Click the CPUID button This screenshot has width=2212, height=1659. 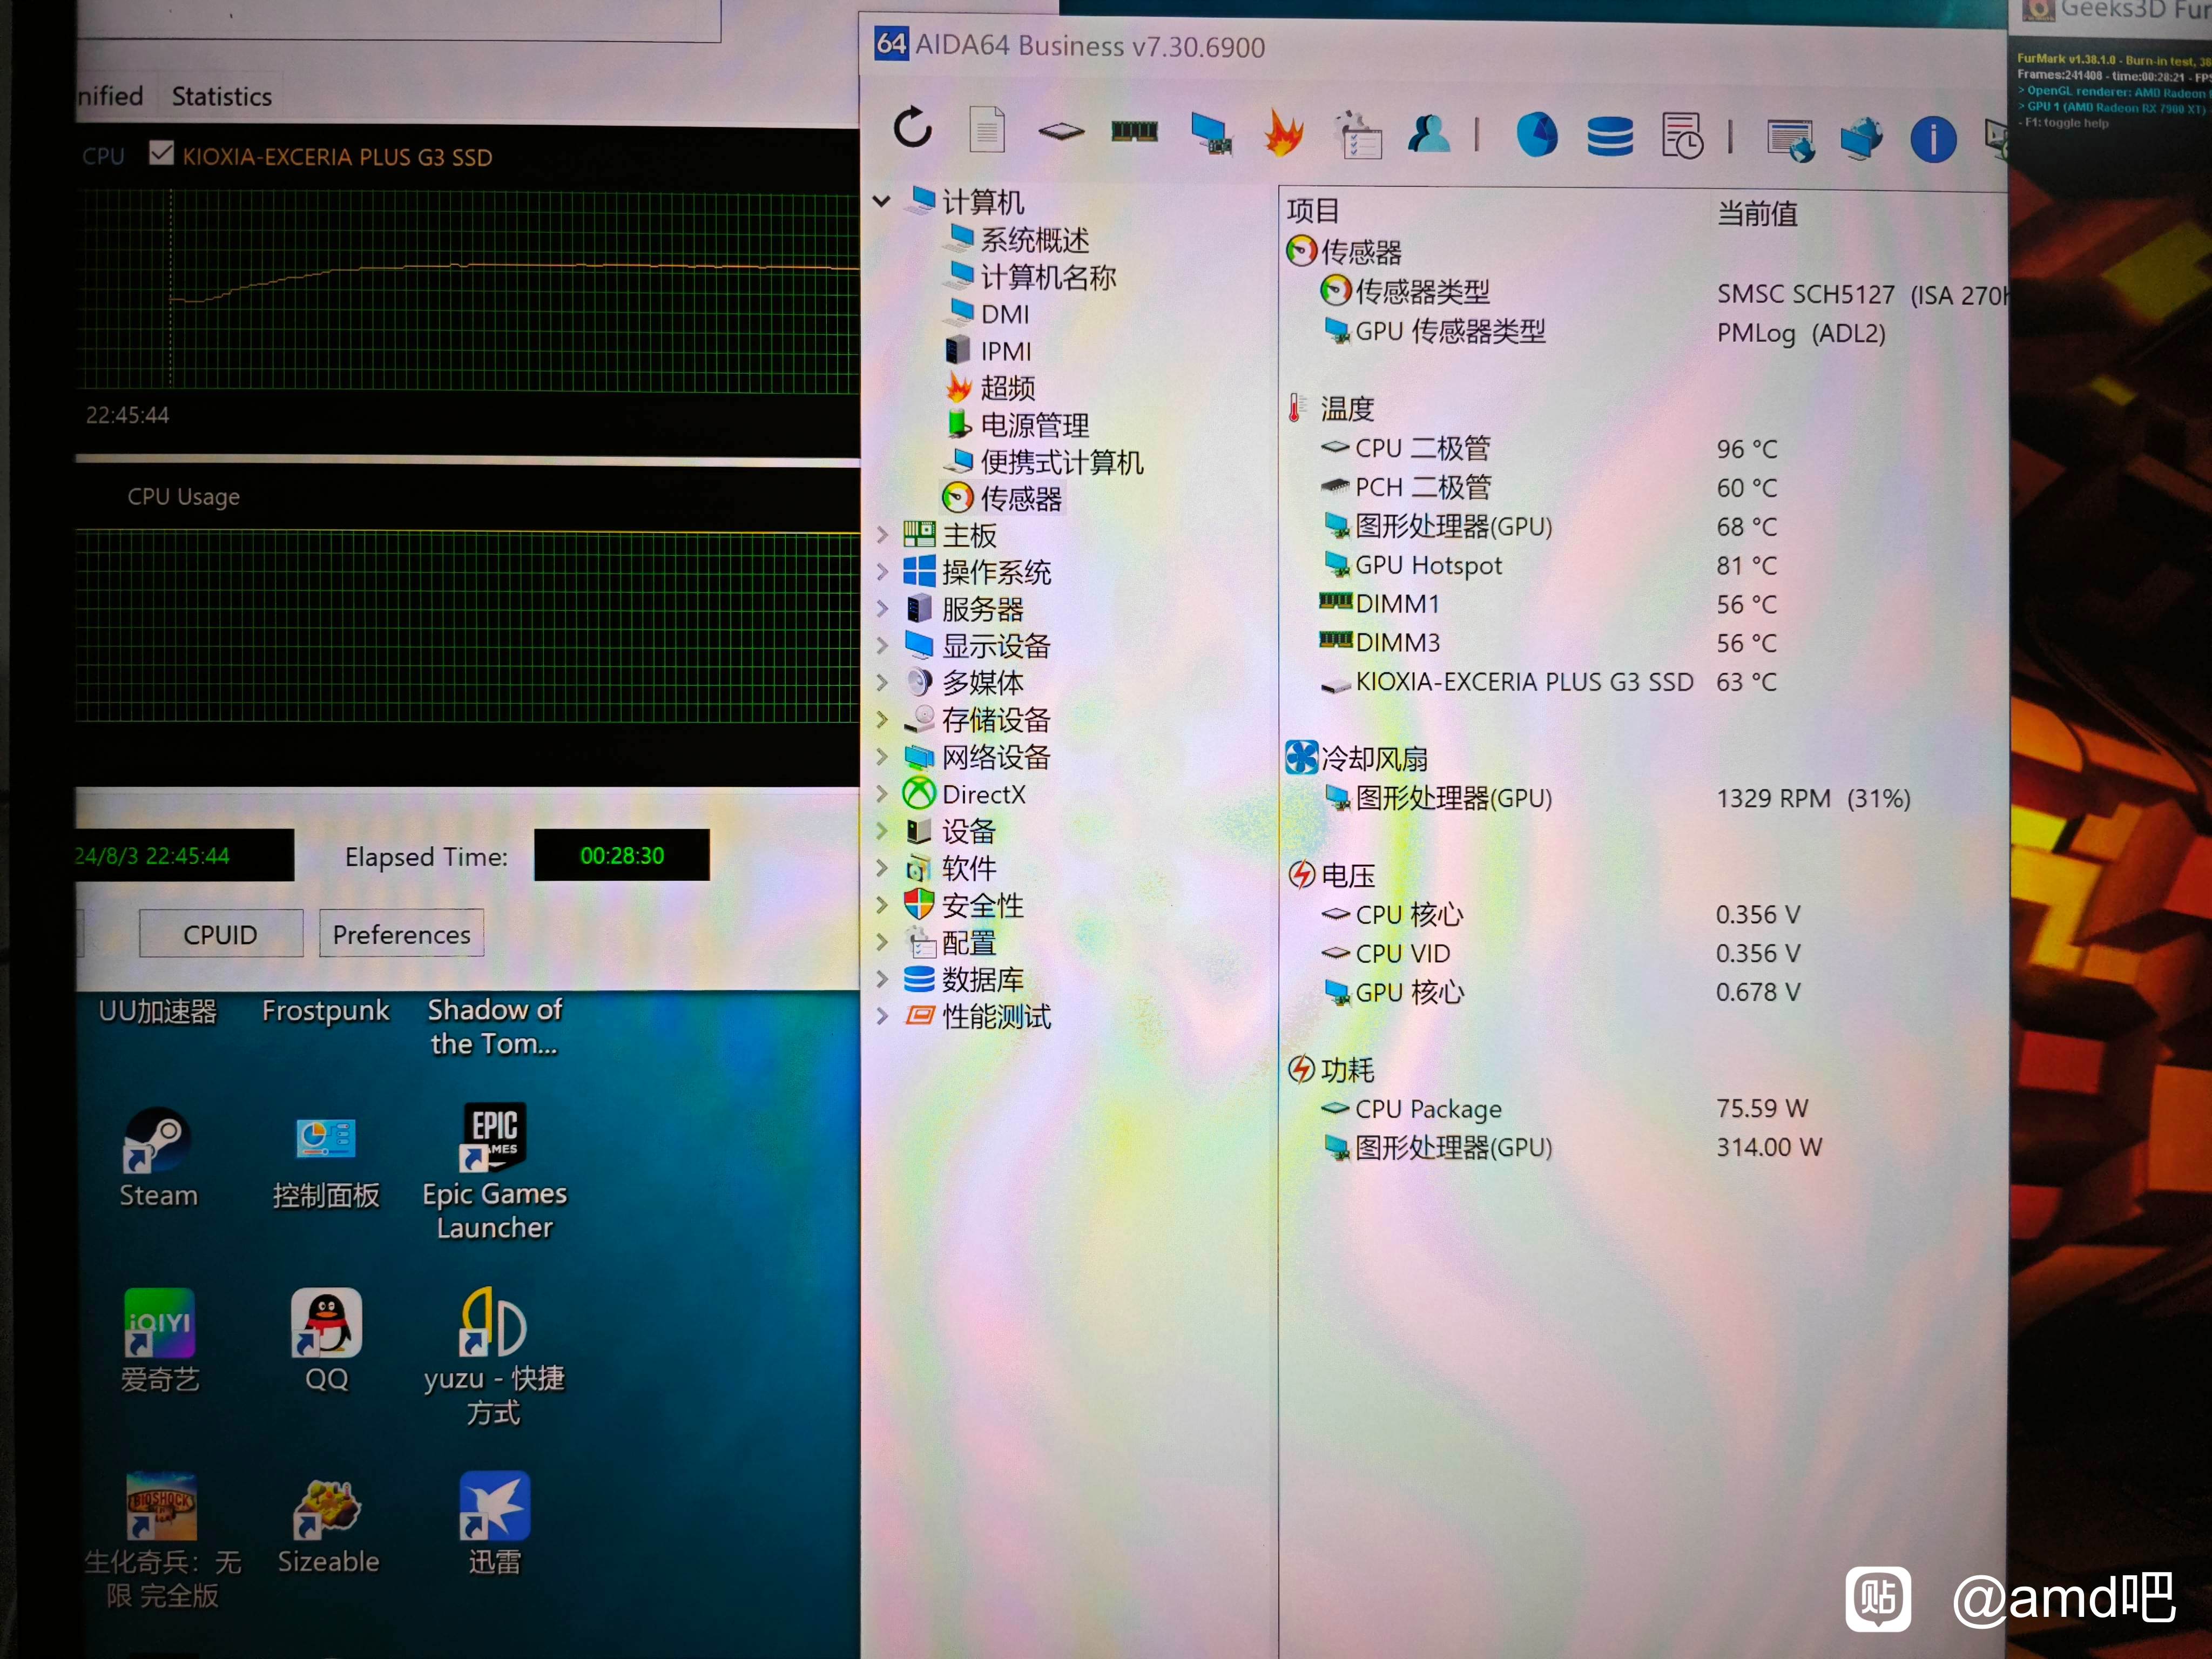pos(220,934)
